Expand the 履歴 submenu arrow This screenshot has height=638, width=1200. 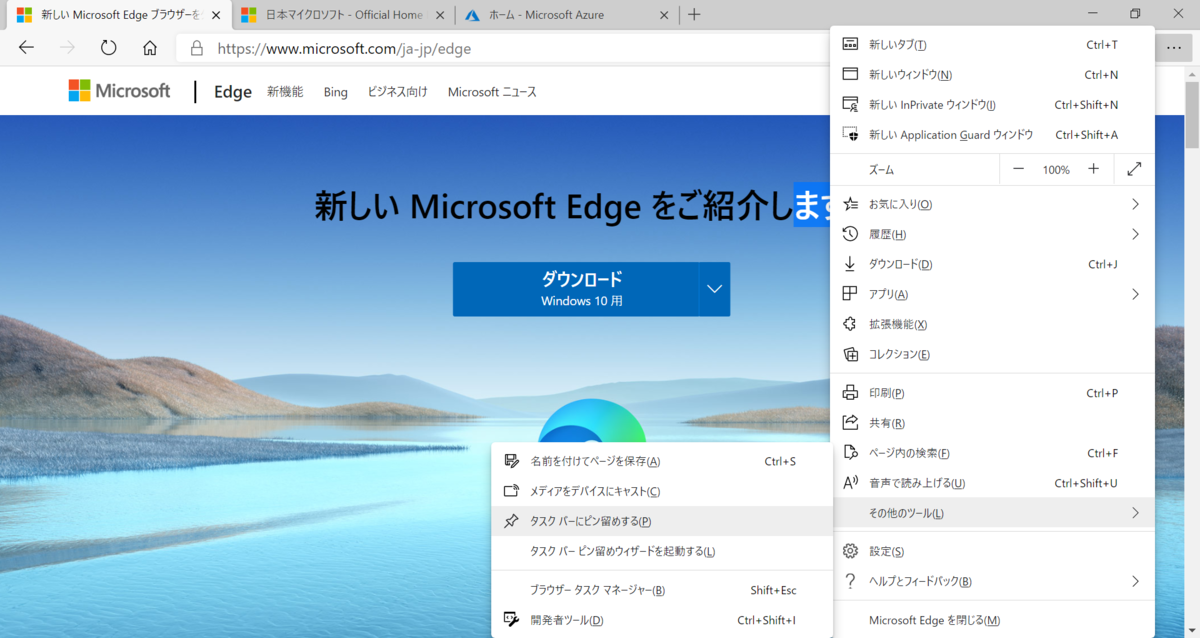coord(1135,234)
